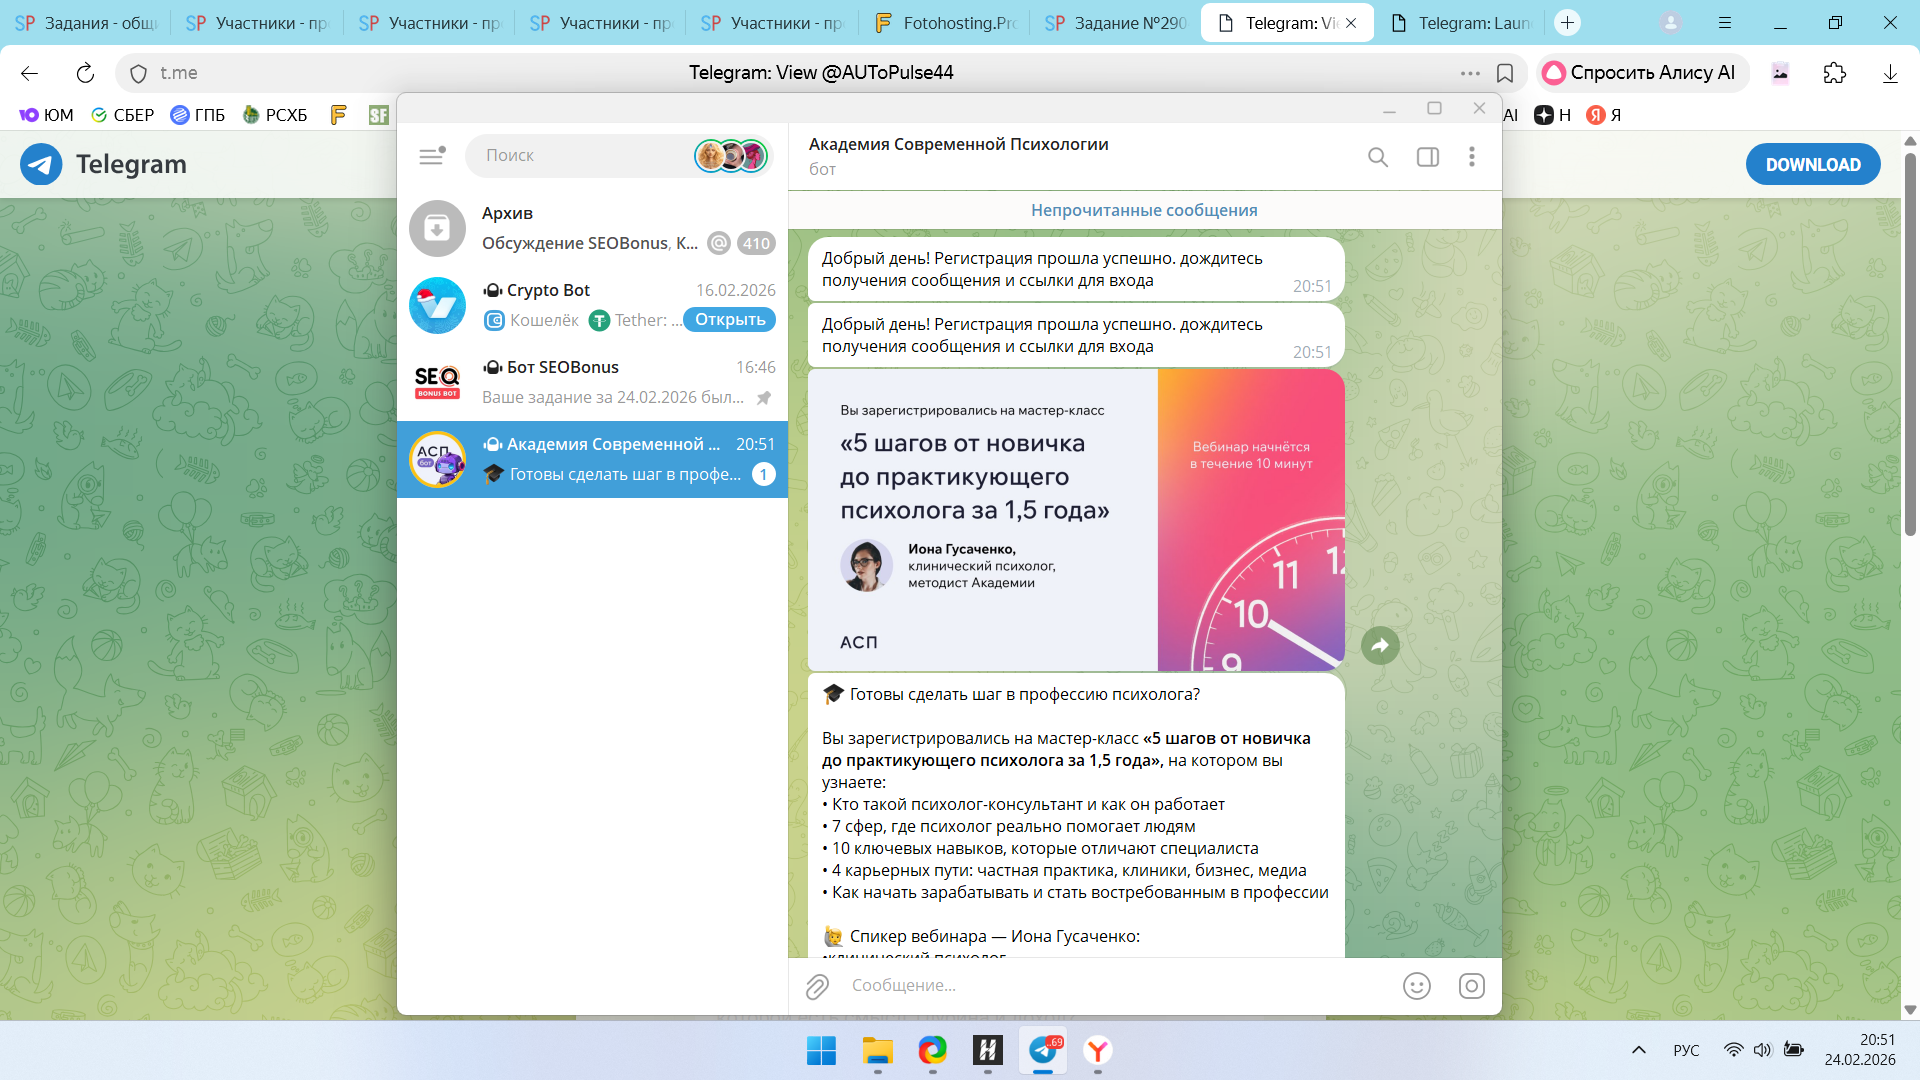1920x1080 pixels.
Task: Click the DOWNLOAD button on Telegram page
Action: [x=1812, y=165]
